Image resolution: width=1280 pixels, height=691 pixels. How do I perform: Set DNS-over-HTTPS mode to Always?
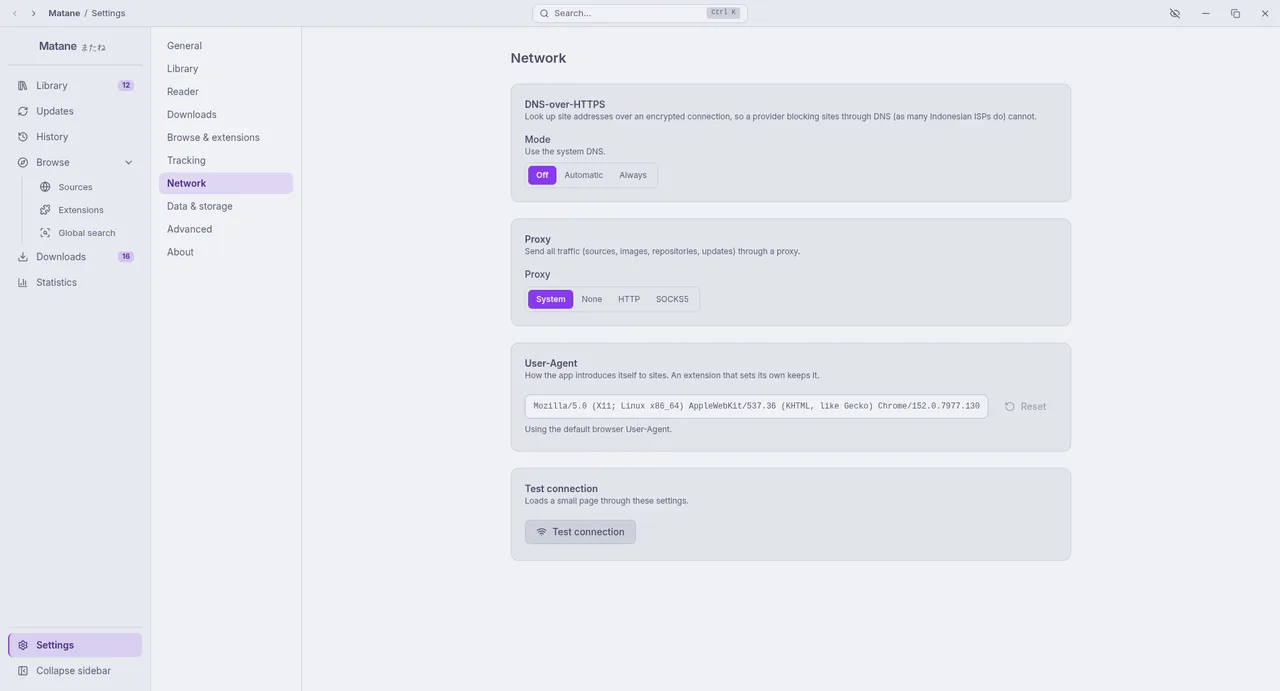[x=633, y=175]
